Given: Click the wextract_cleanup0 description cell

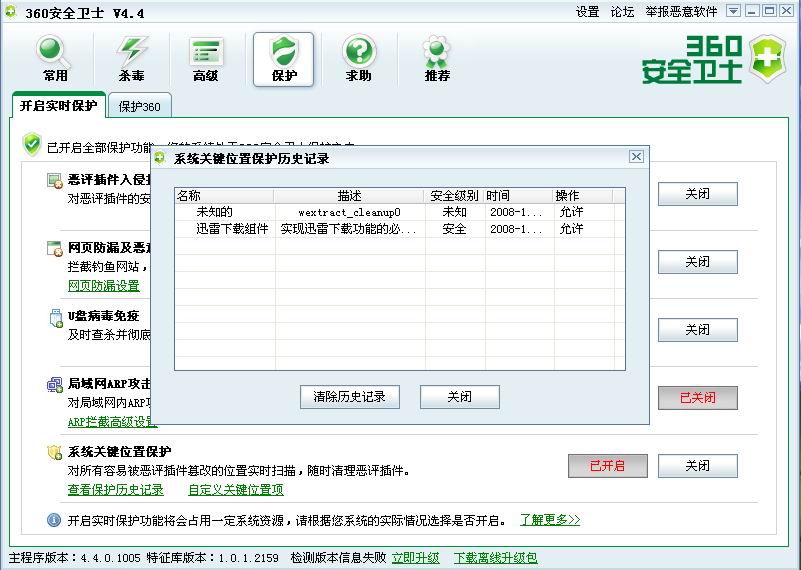Looking at the screenshot, I should 349,212.
